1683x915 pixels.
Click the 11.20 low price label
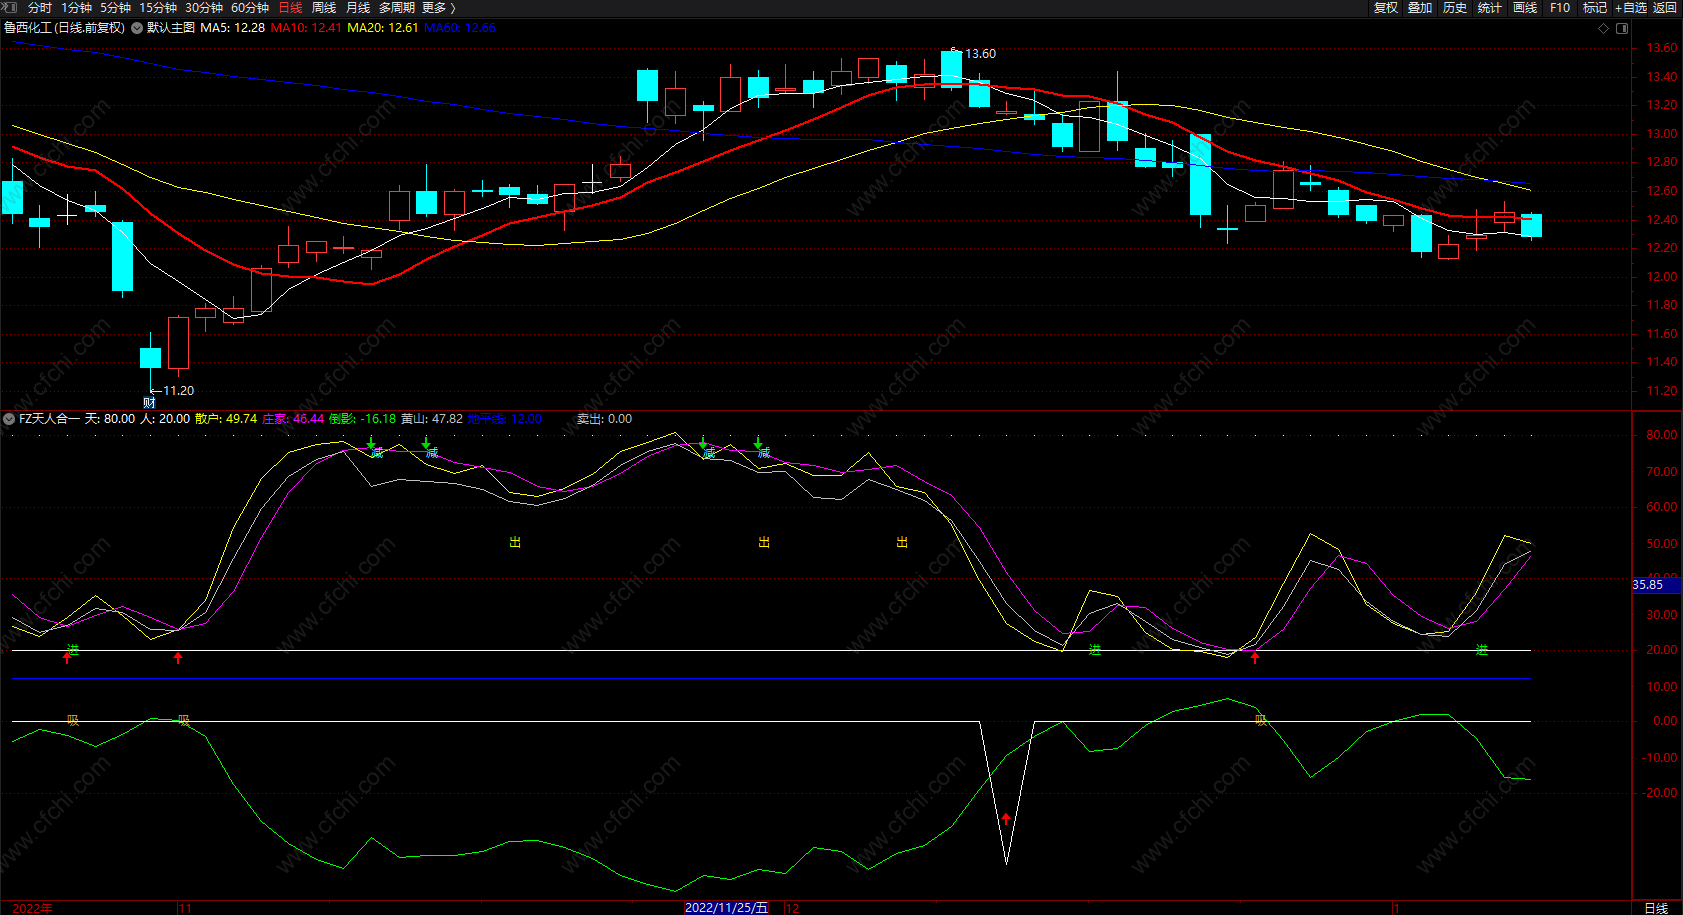pyautogui.click(x=178, y=391)
